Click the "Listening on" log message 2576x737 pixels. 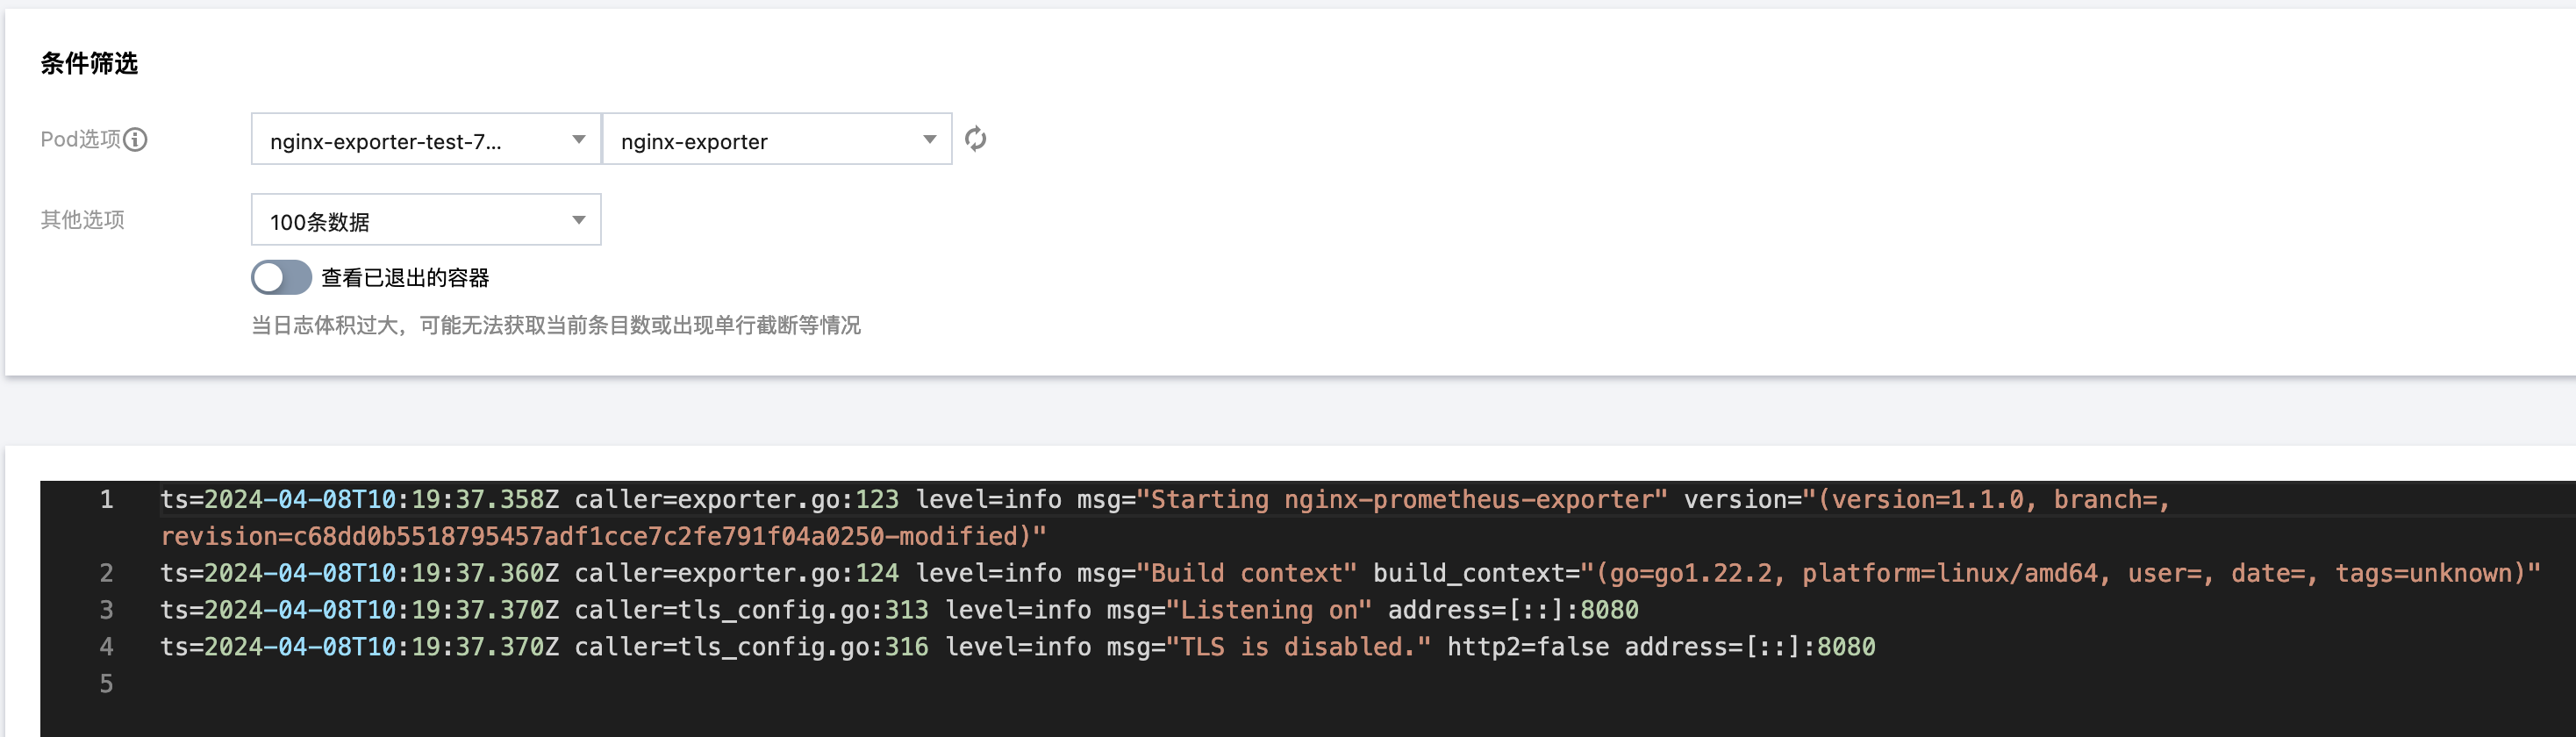point(1268,611)
